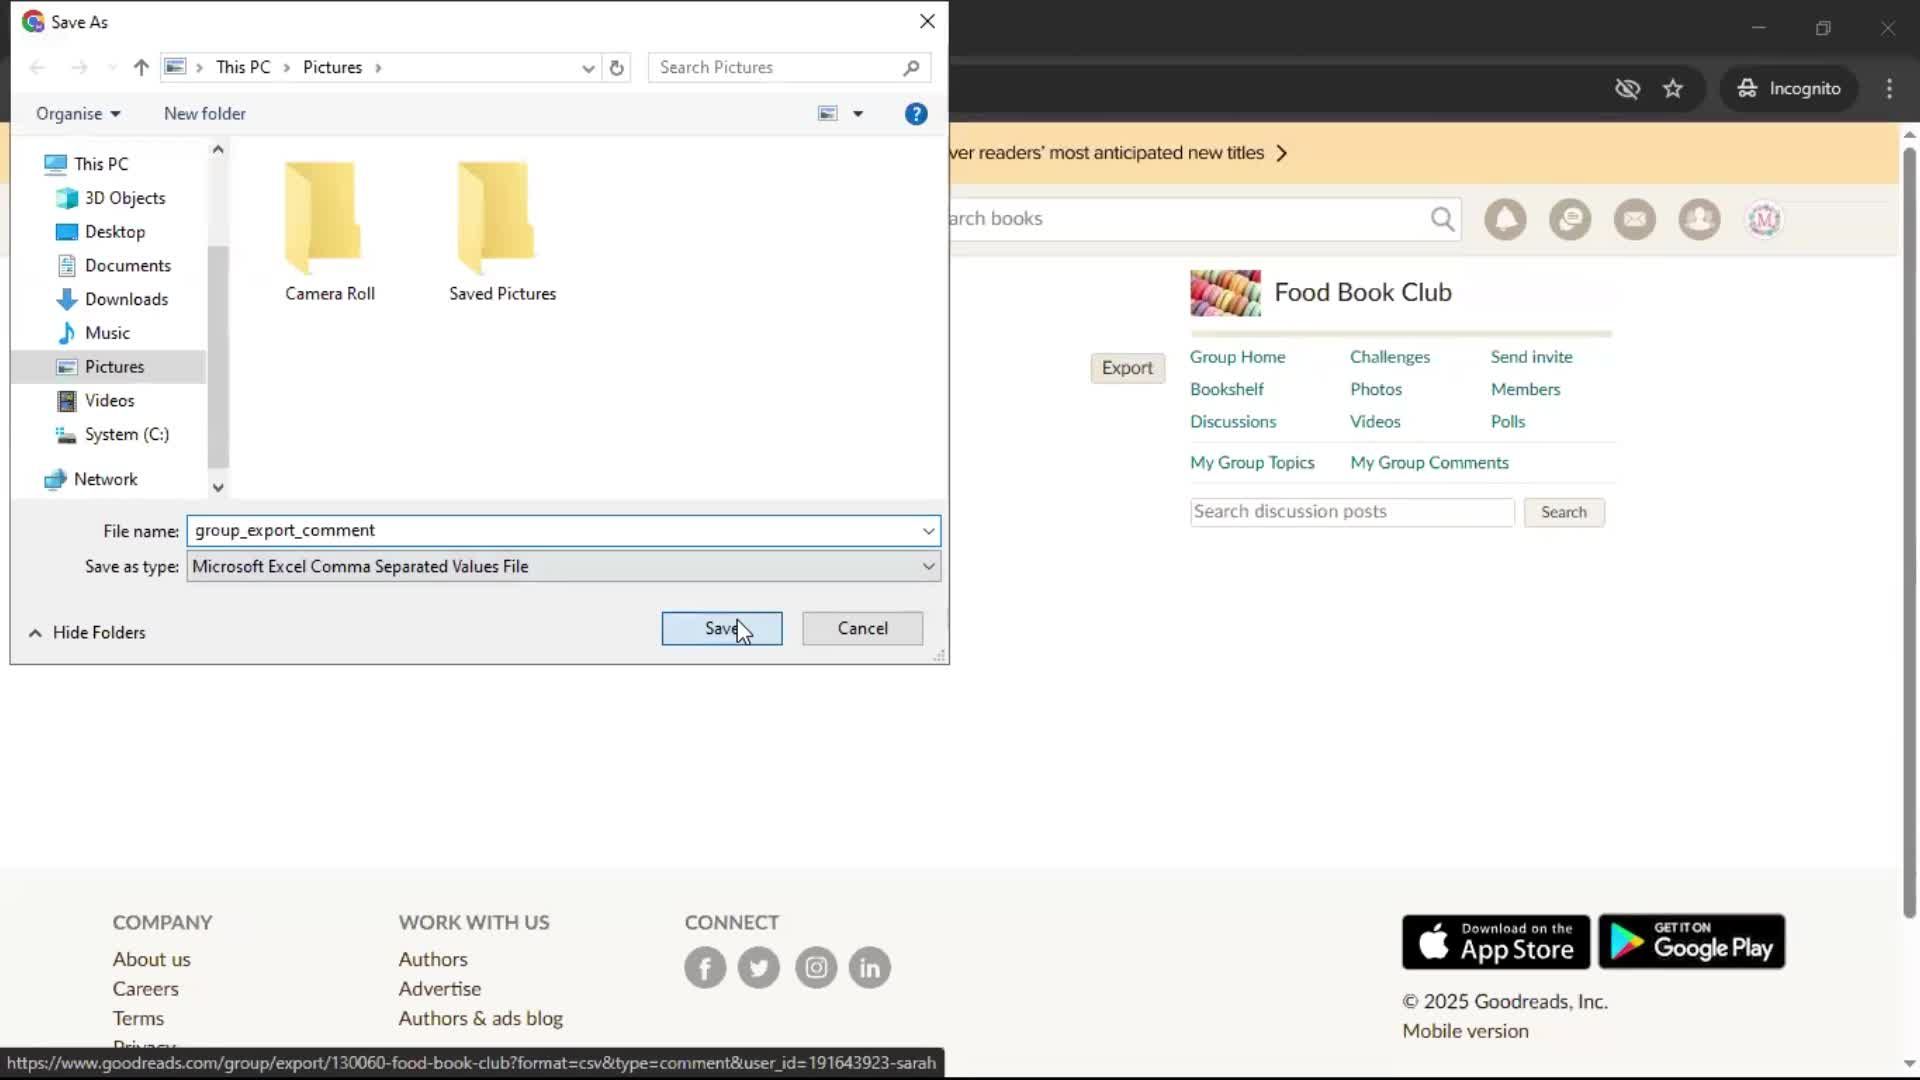This screenshot has height=1080, width=1920.
Task: Click the Cancel button
Action: click(x=862, y=628)
